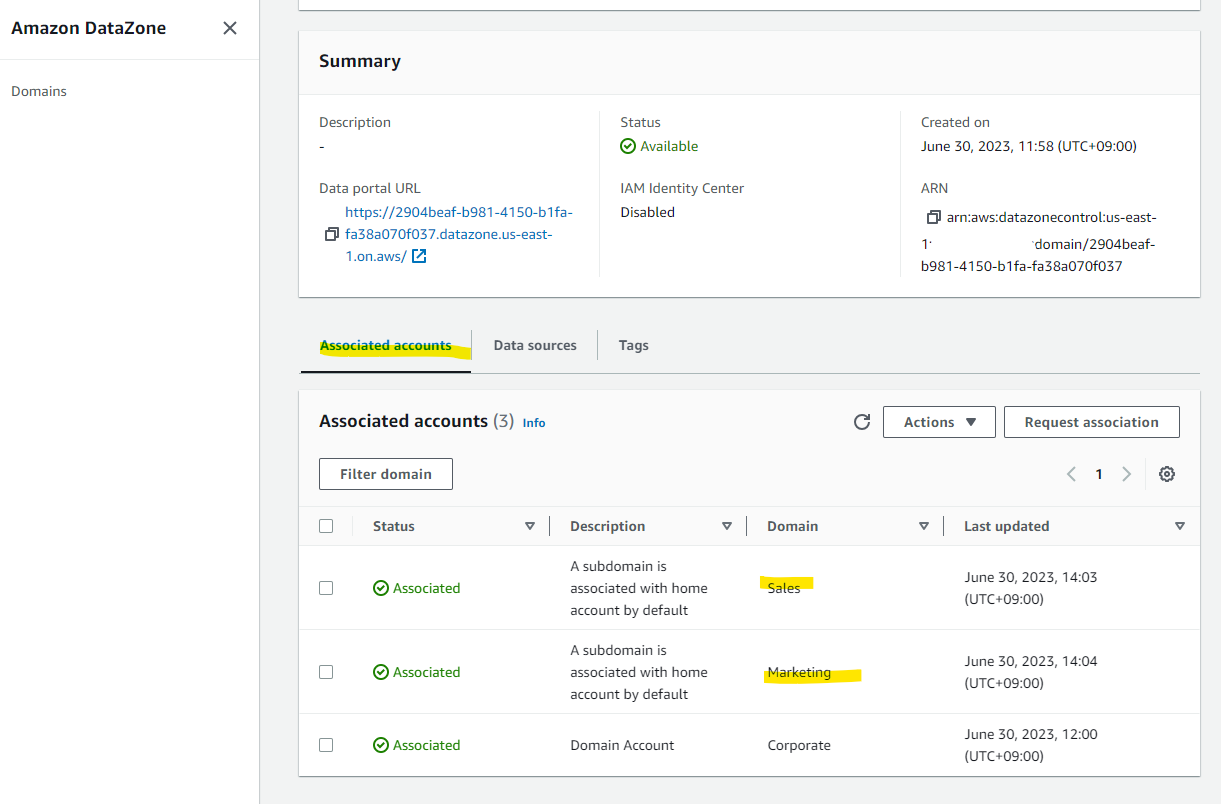This screenshot has height=804, width=1221.
Task: Go to next page of accounts
Action: click(1127, 474)
